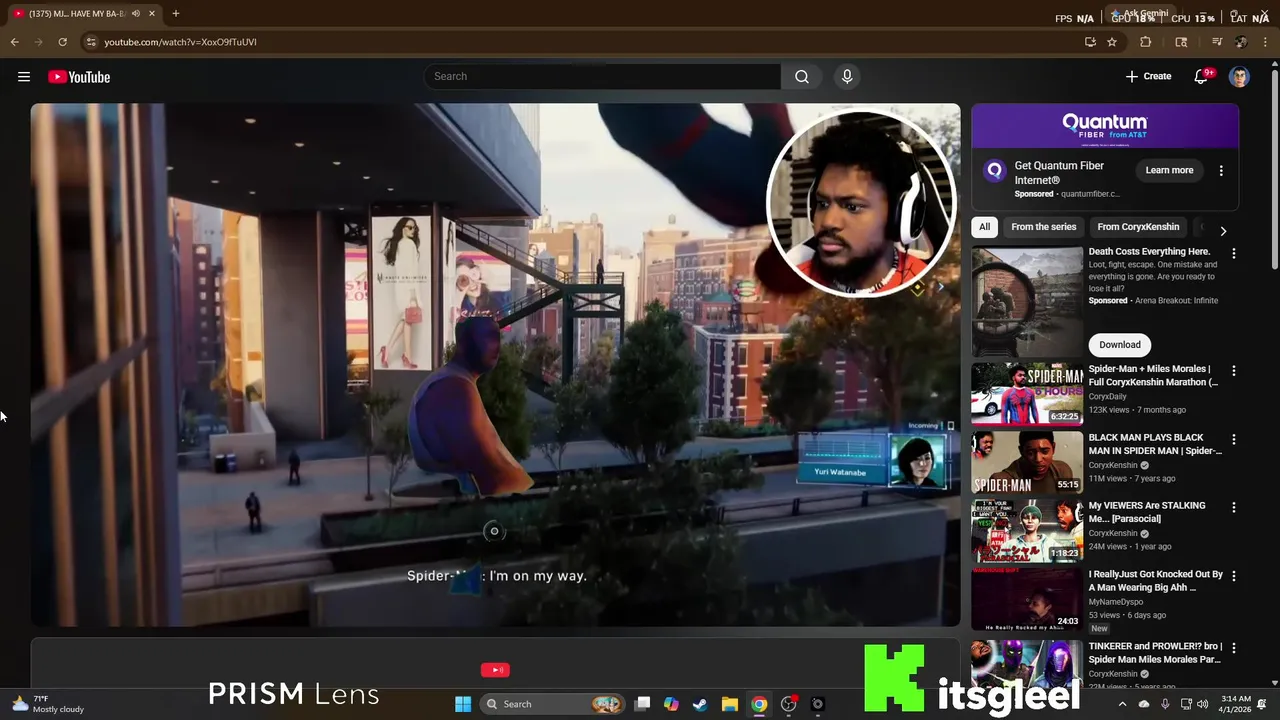Open weather widget showing Mostly cloudy
The width and height of the screenshot is (1280, 720).
[47, 704]
